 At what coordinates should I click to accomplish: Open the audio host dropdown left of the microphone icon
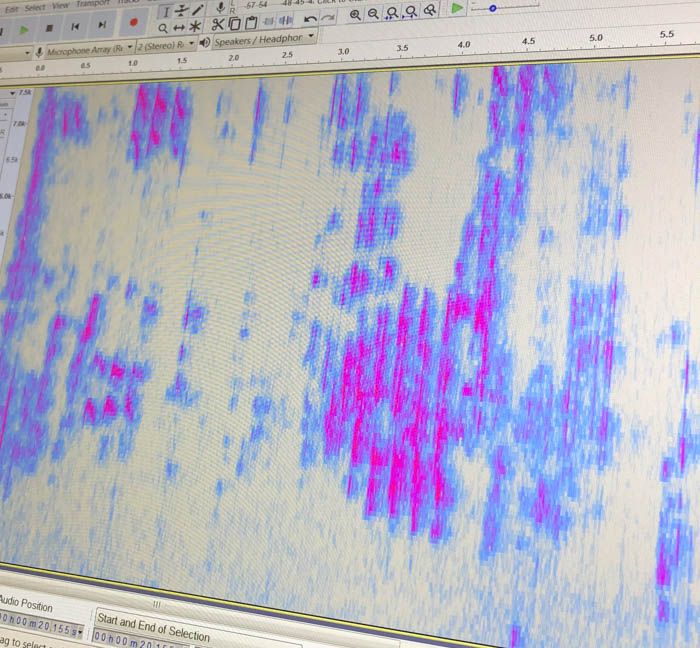coord(16,54)
